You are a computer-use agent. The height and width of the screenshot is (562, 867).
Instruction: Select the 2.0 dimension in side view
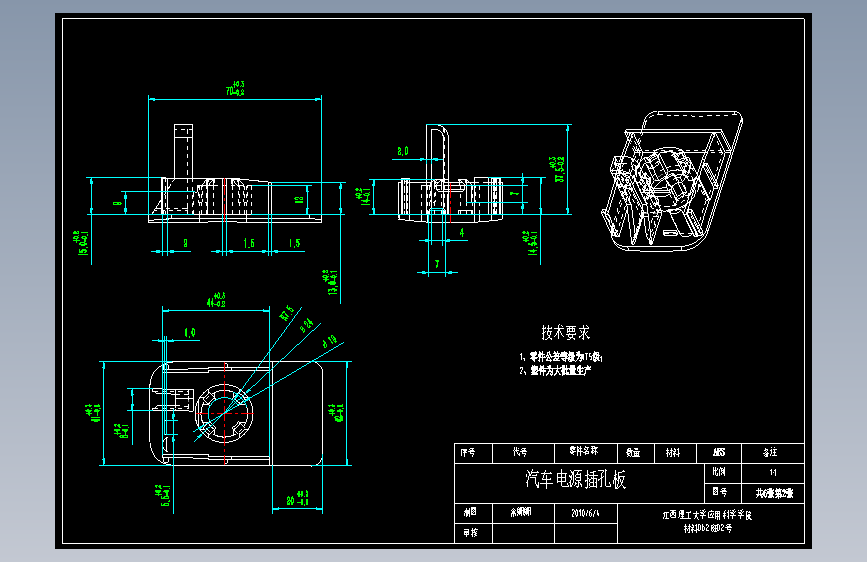click(x=403, y=151)
